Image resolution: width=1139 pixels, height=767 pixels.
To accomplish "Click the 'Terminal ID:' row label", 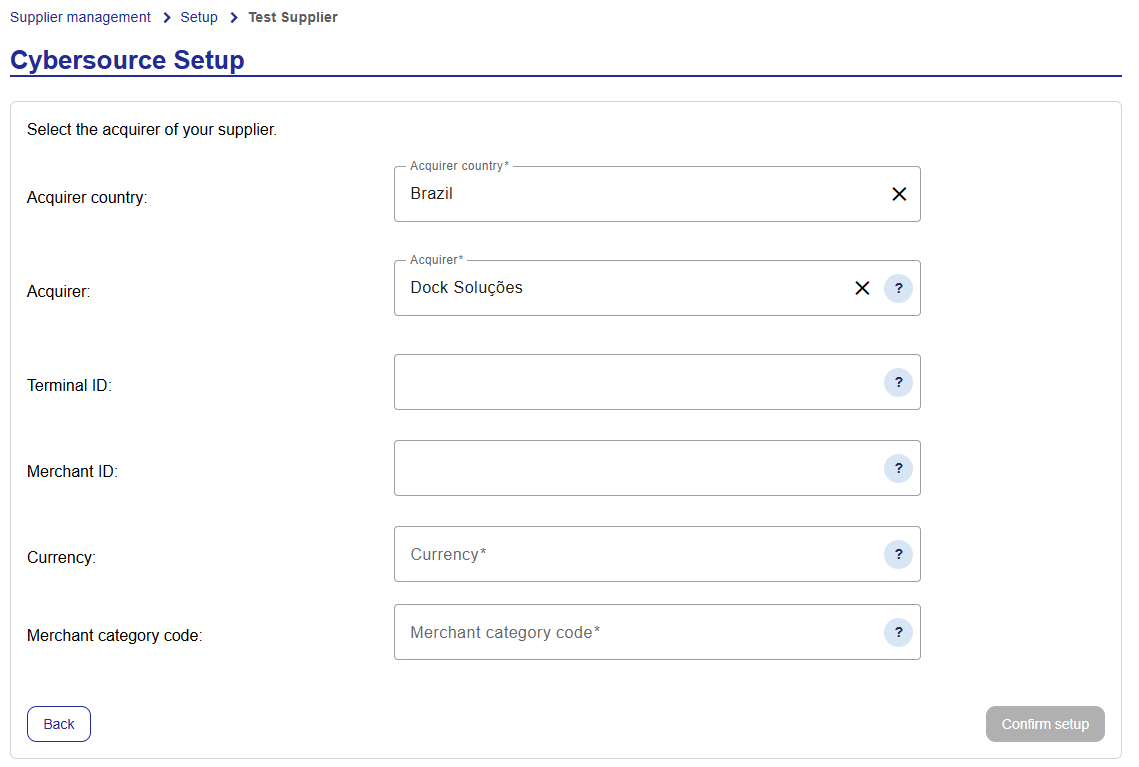I will pos(69,386).
